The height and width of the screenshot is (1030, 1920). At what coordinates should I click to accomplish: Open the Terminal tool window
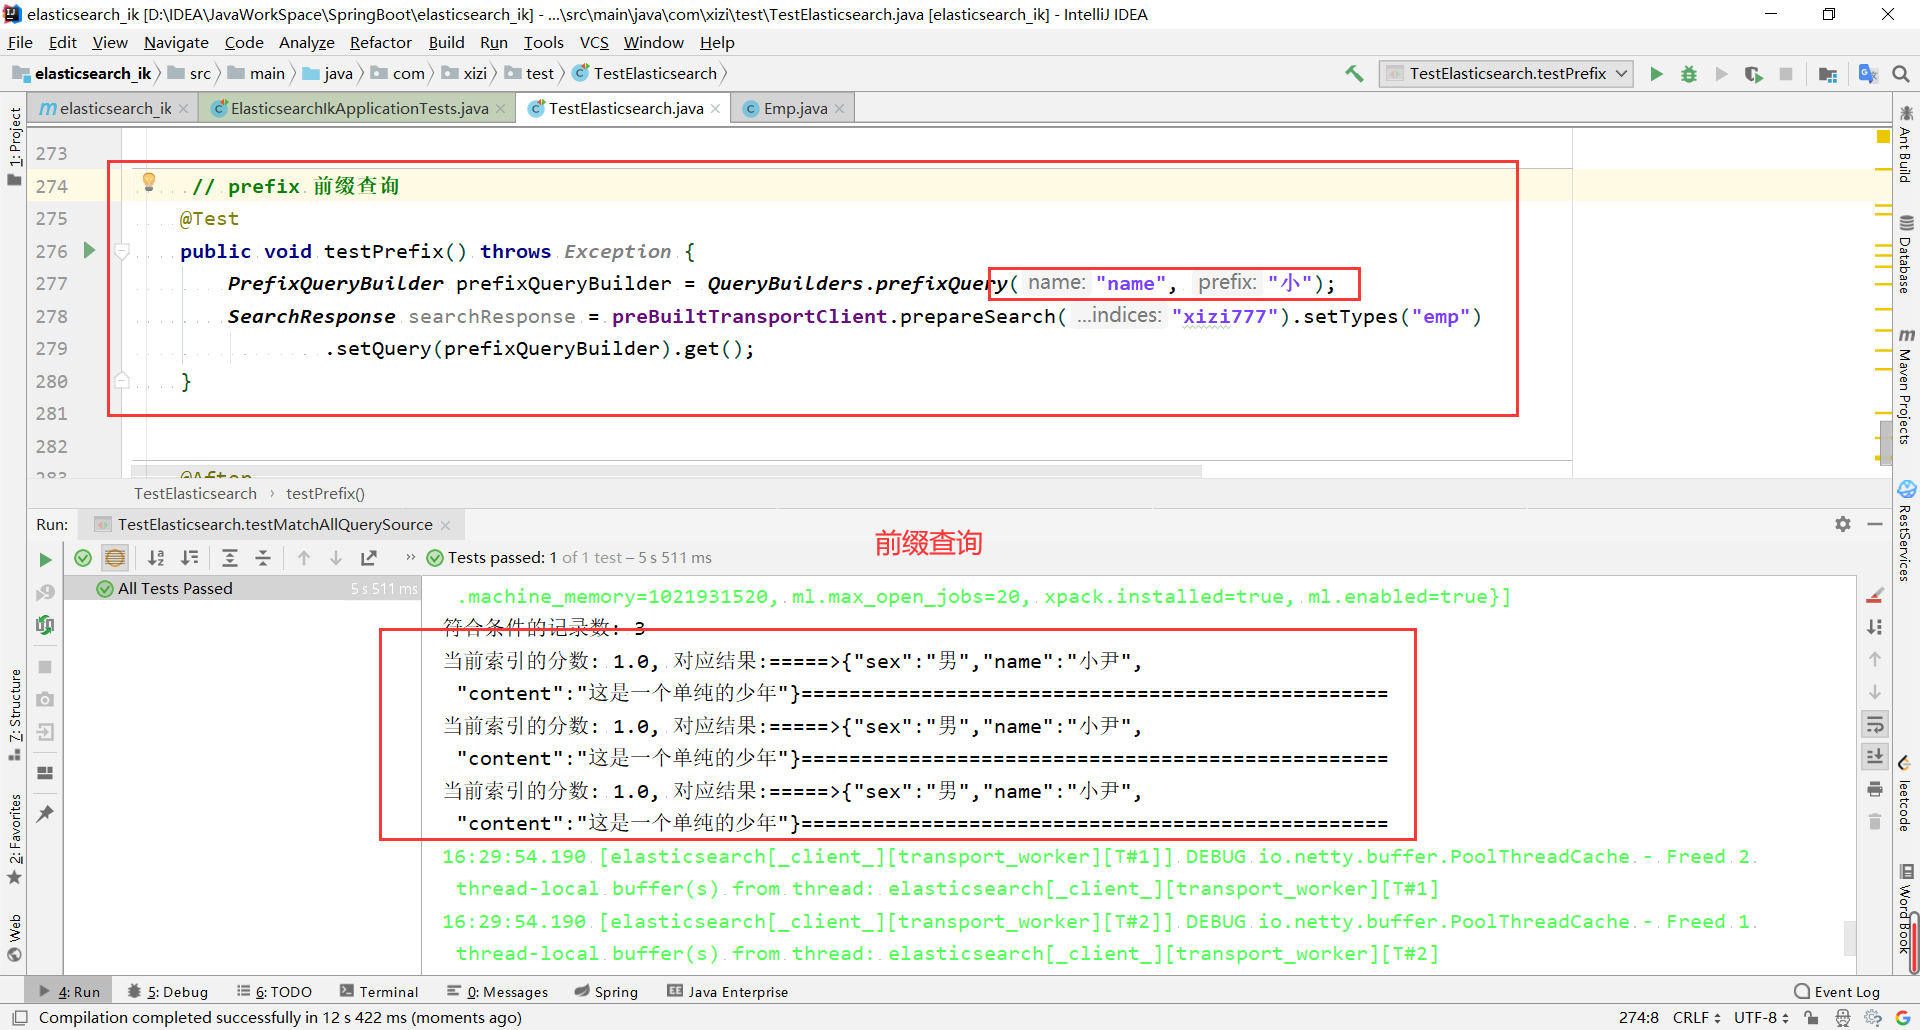pos(379,992)
